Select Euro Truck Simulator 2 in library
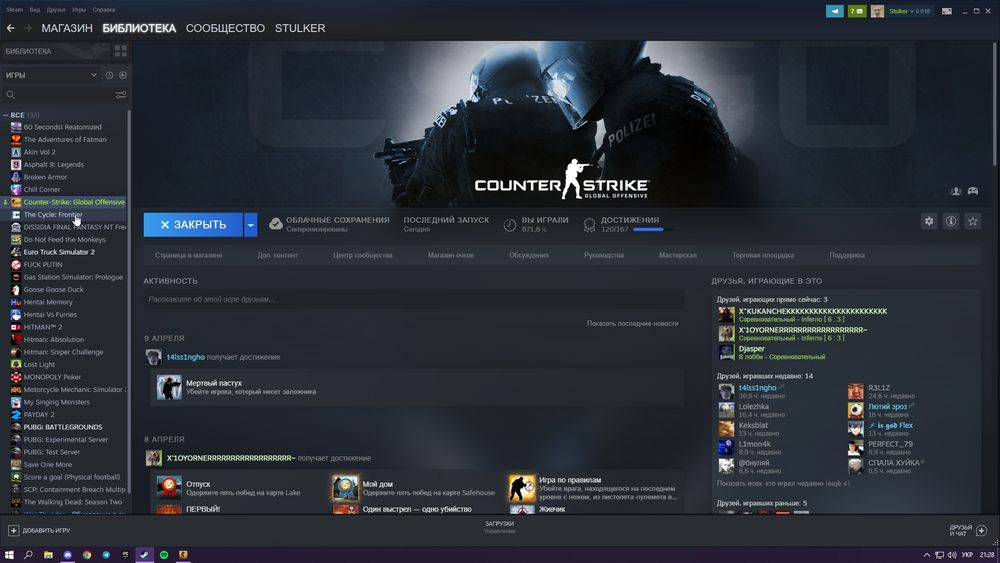This screenshot has width=1000, height=563. click(x=59, y=252)
